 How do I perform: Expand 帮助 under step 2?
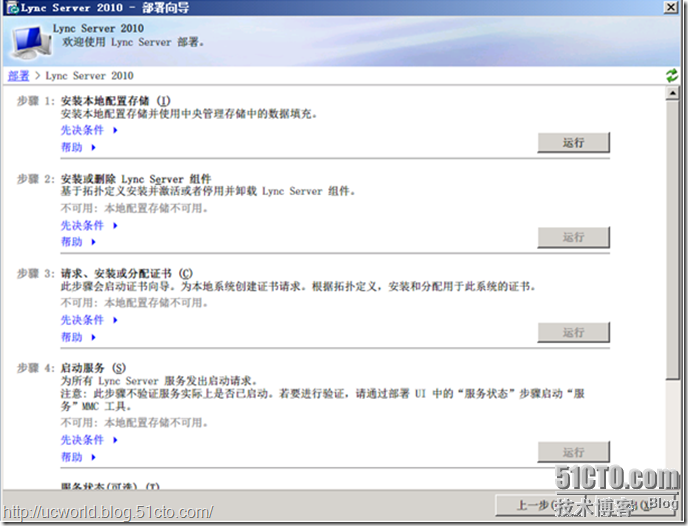tap(78, 242)
